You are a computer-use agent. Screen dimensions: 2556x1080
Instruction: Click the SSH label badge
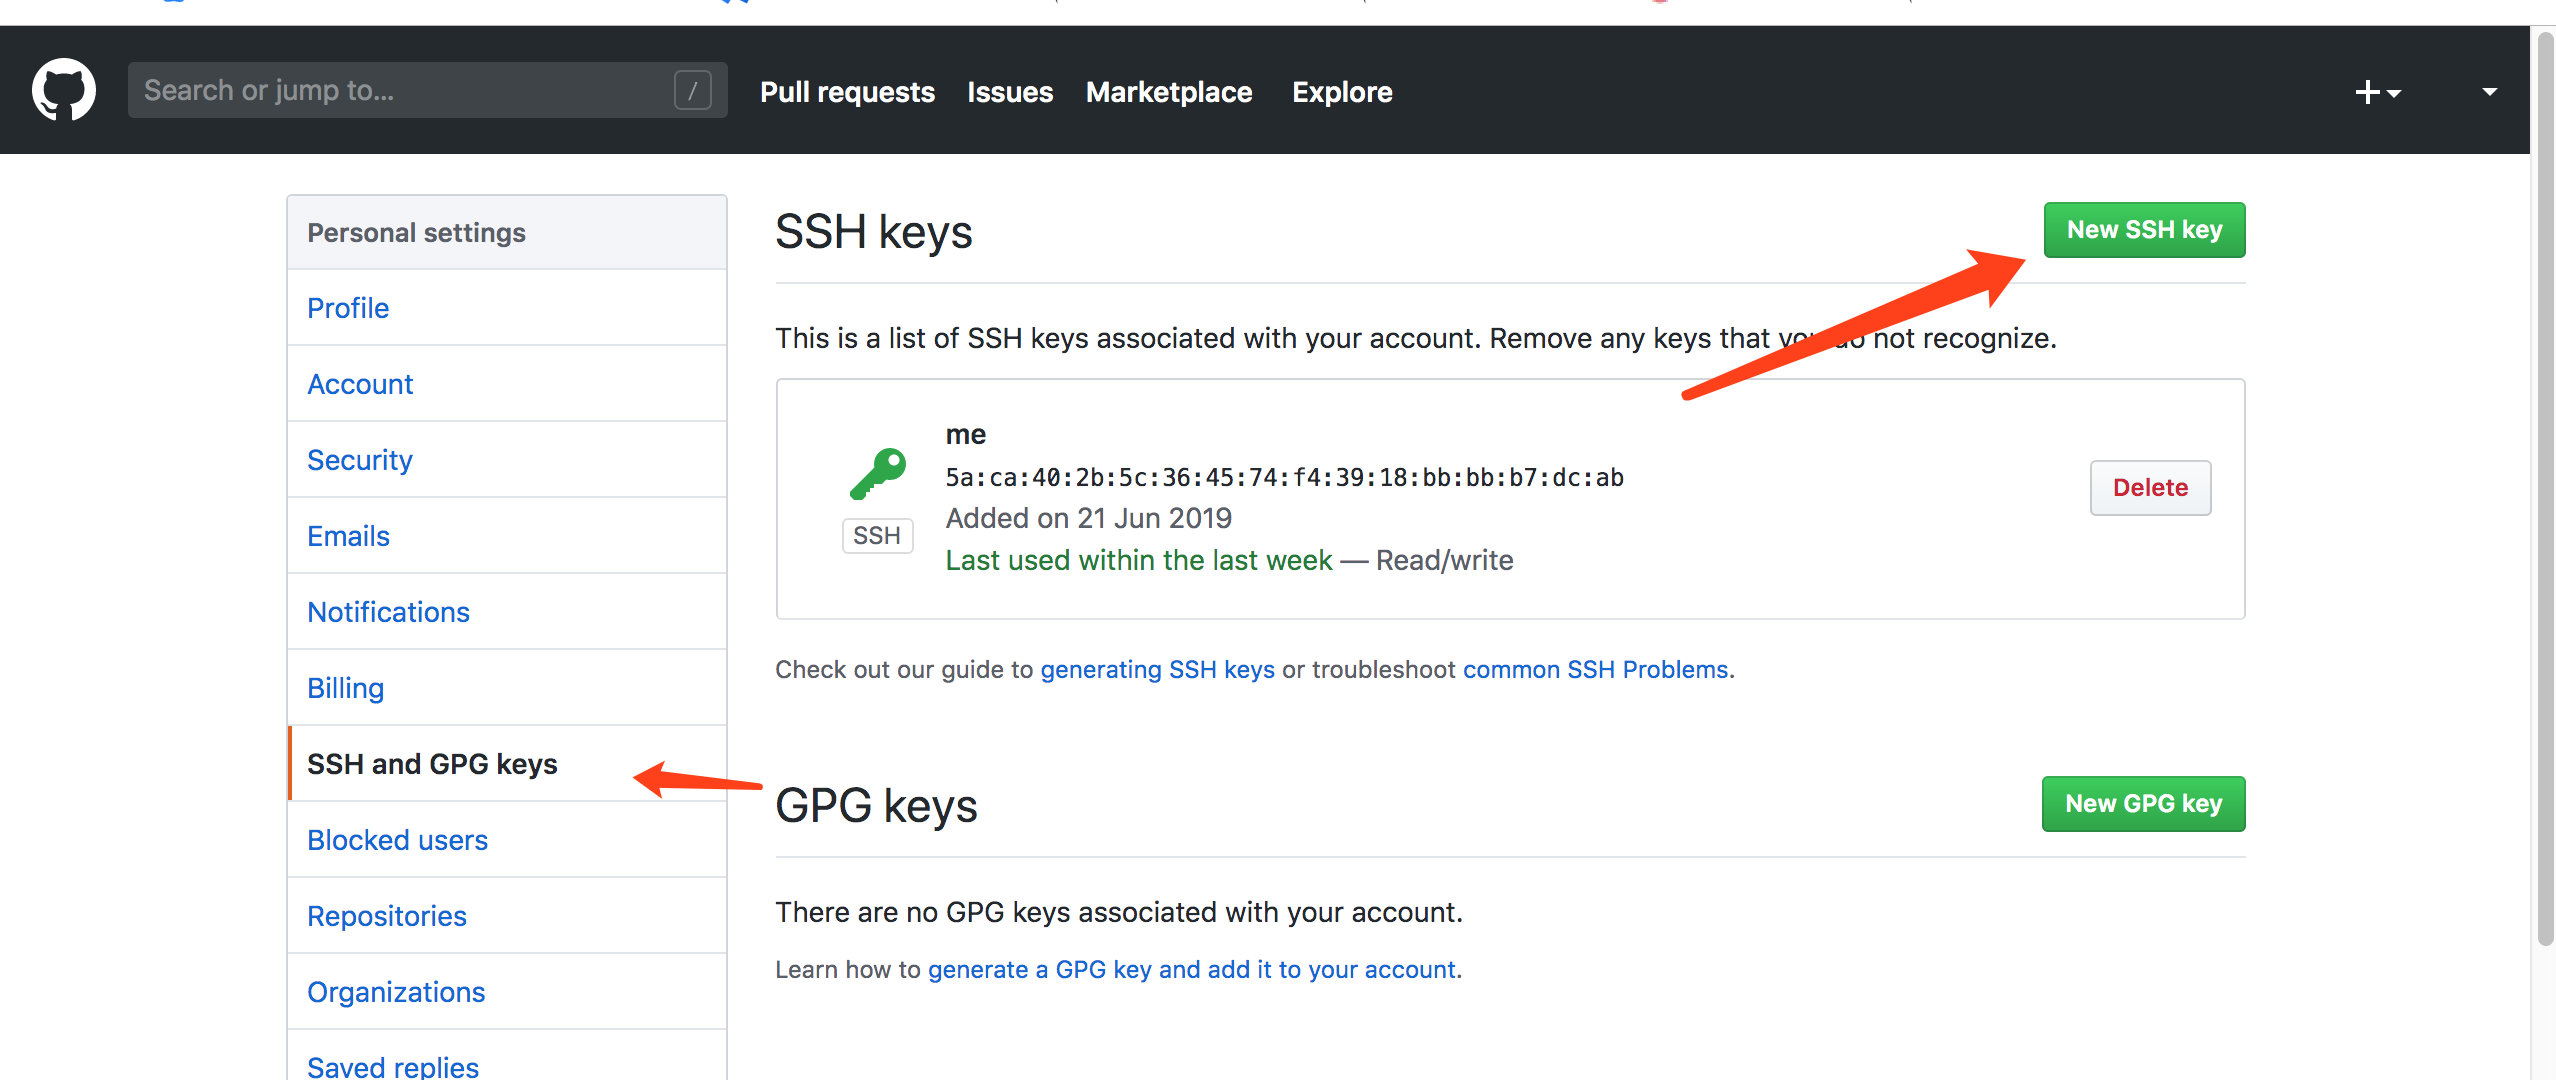pyautogui.click(x=877, y=536)
